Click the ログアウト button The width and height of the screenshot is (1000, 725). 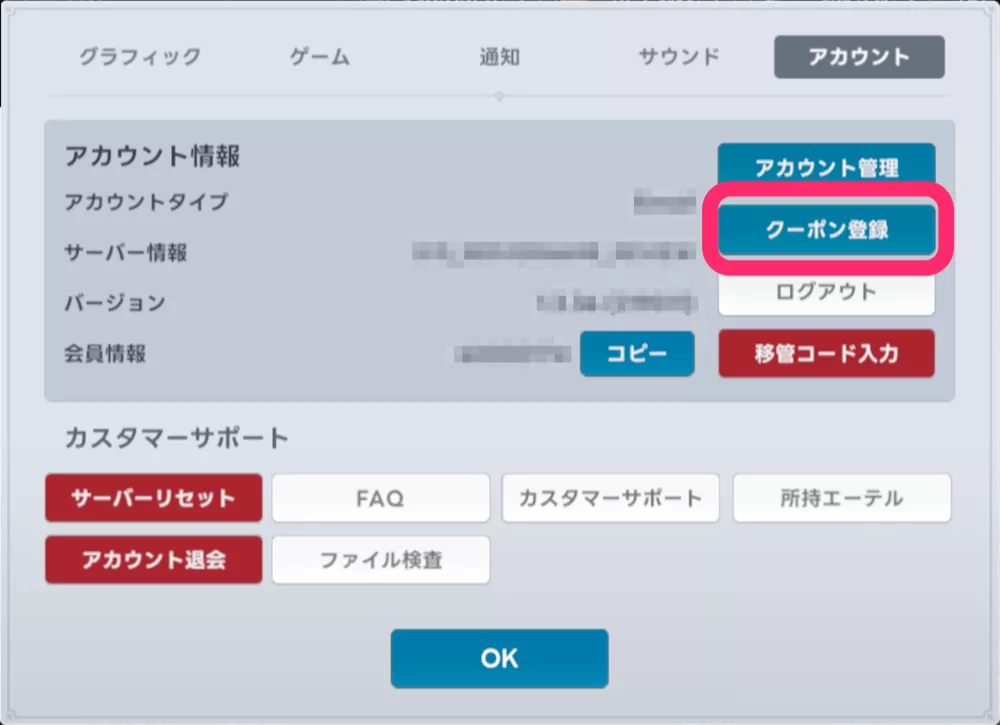826,294
